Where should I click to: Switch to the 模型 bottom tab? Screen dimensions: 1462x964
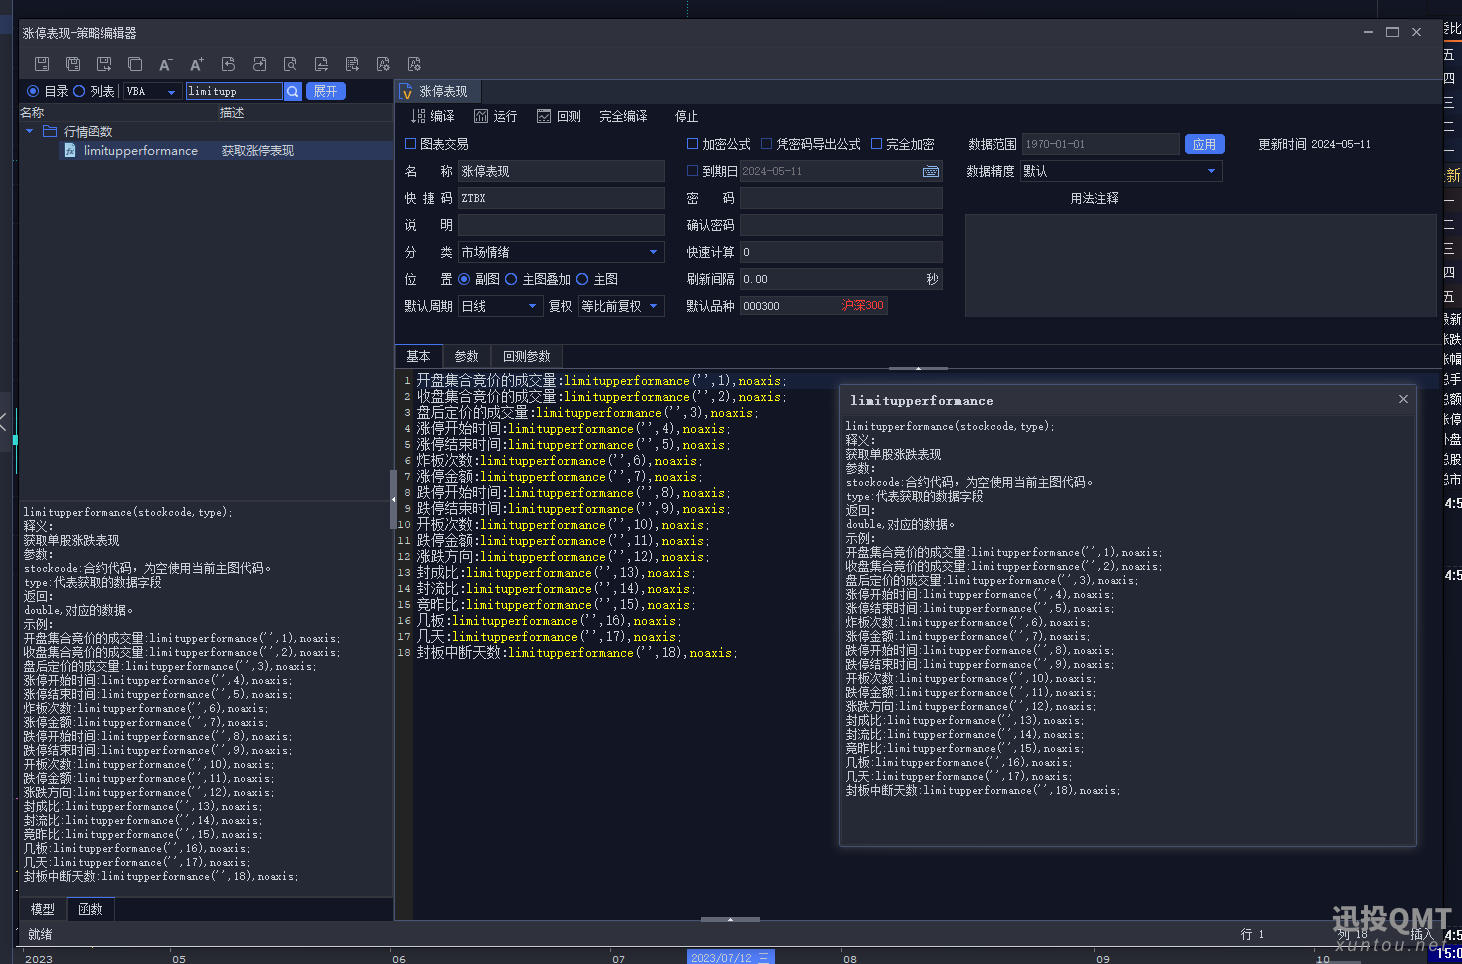(x=43, y=909)
